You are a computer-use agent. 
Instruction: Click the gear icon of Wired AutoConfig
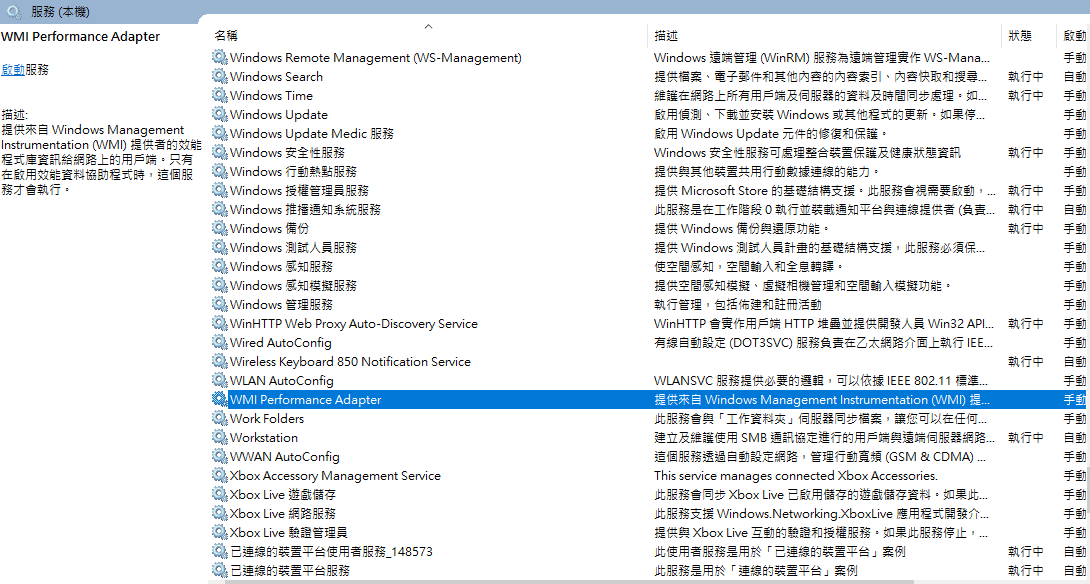220,343
